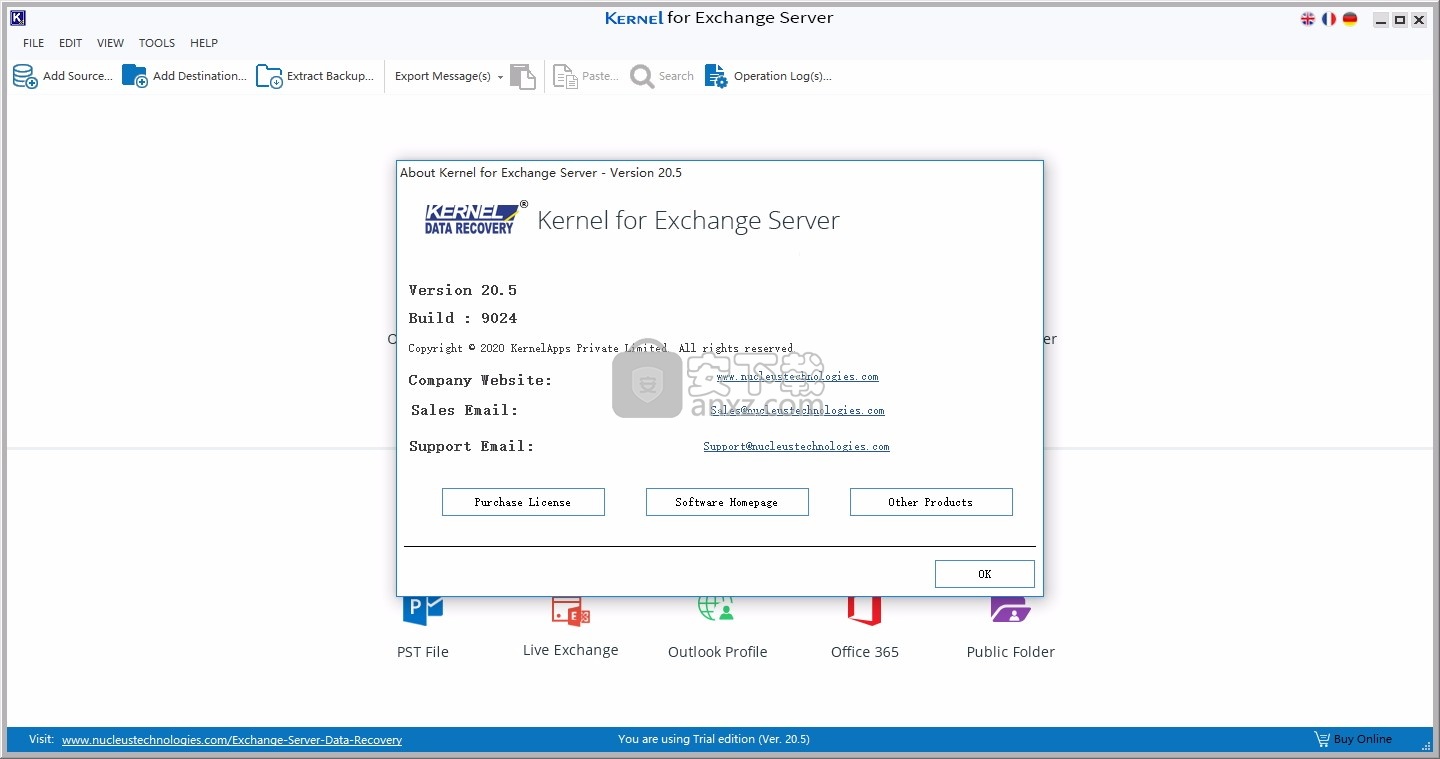Click the Sales@nucleustechnologies.com email link

(x=797, y=410)
